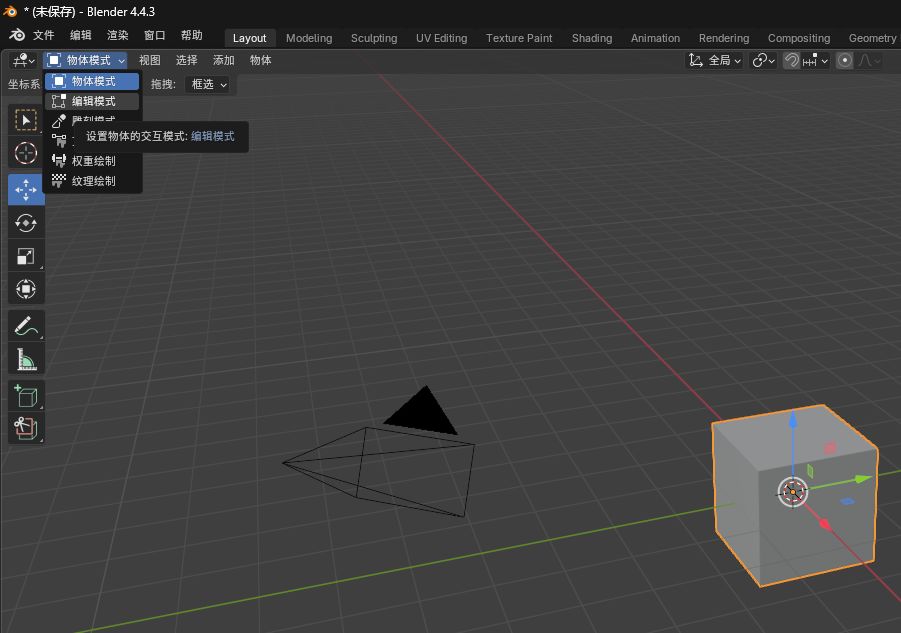Choose 权重绘制 from the mode list

93,161
